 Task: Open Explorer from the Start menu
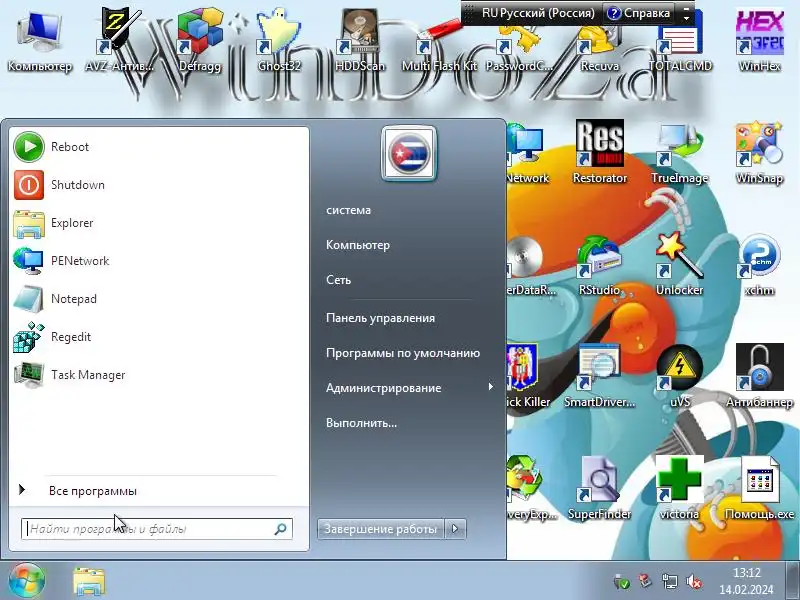coord(159,223)
